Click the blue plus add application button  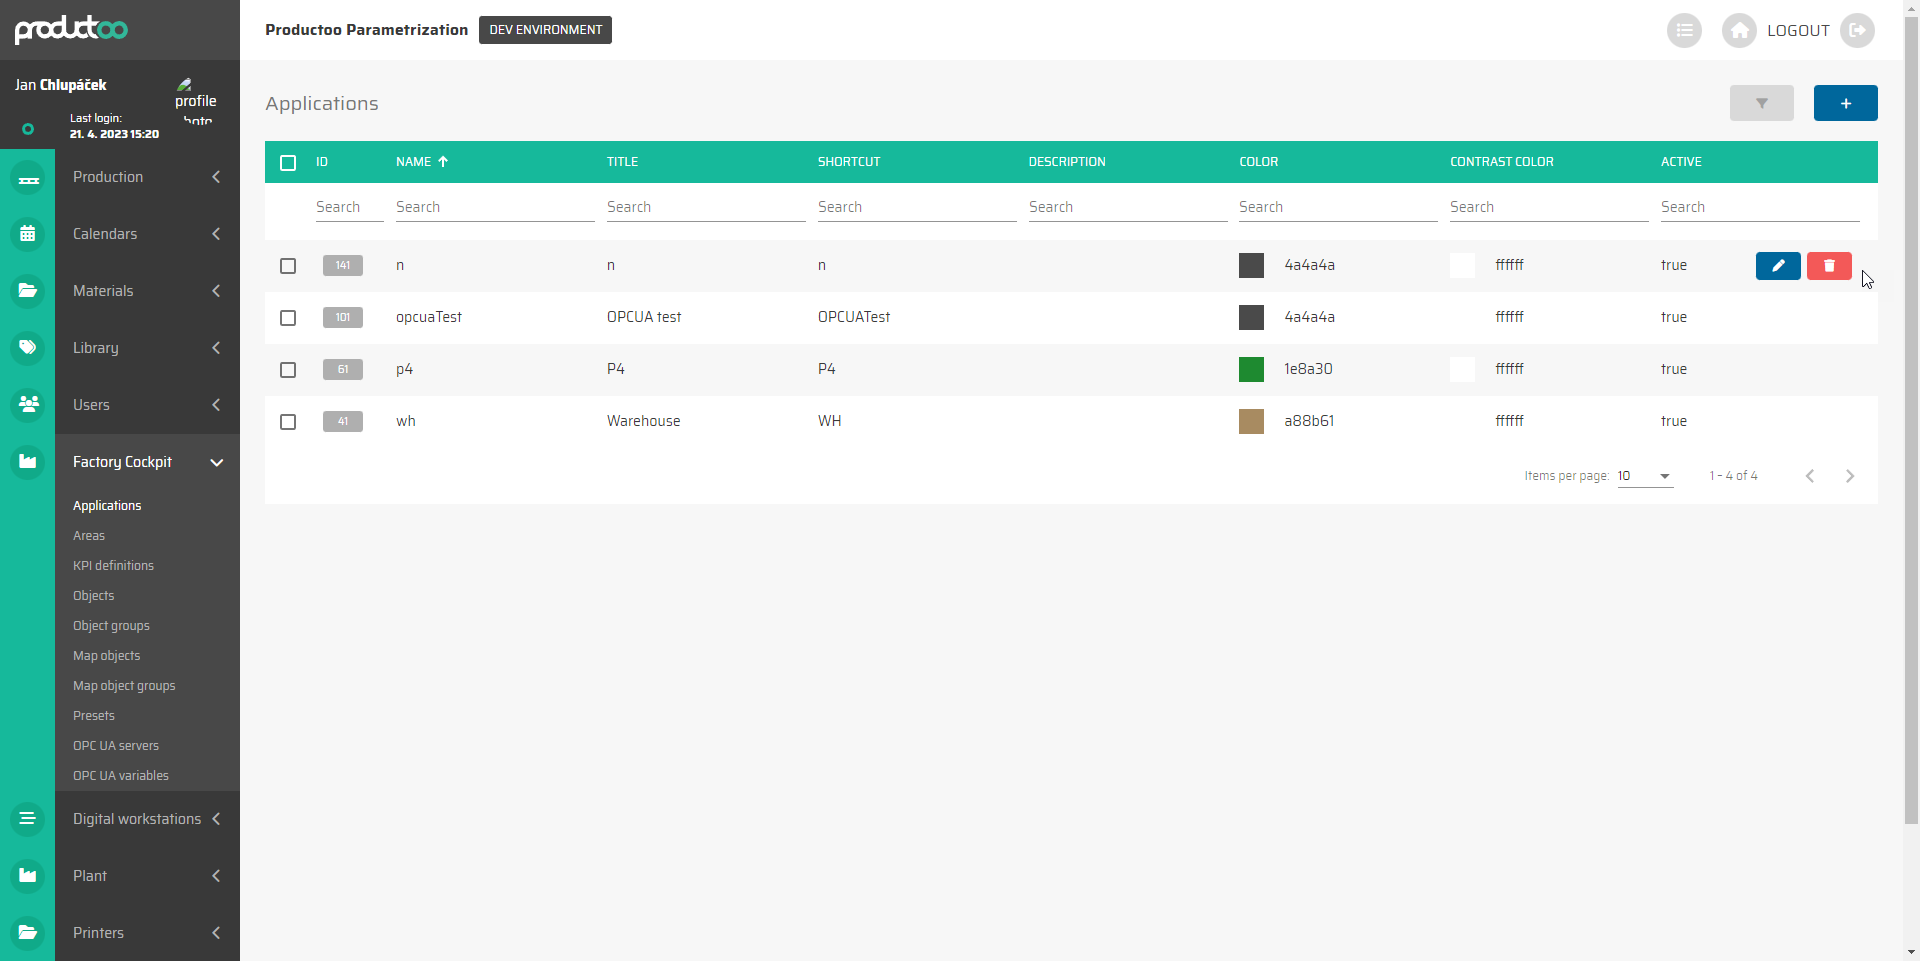click(1844, 103)
